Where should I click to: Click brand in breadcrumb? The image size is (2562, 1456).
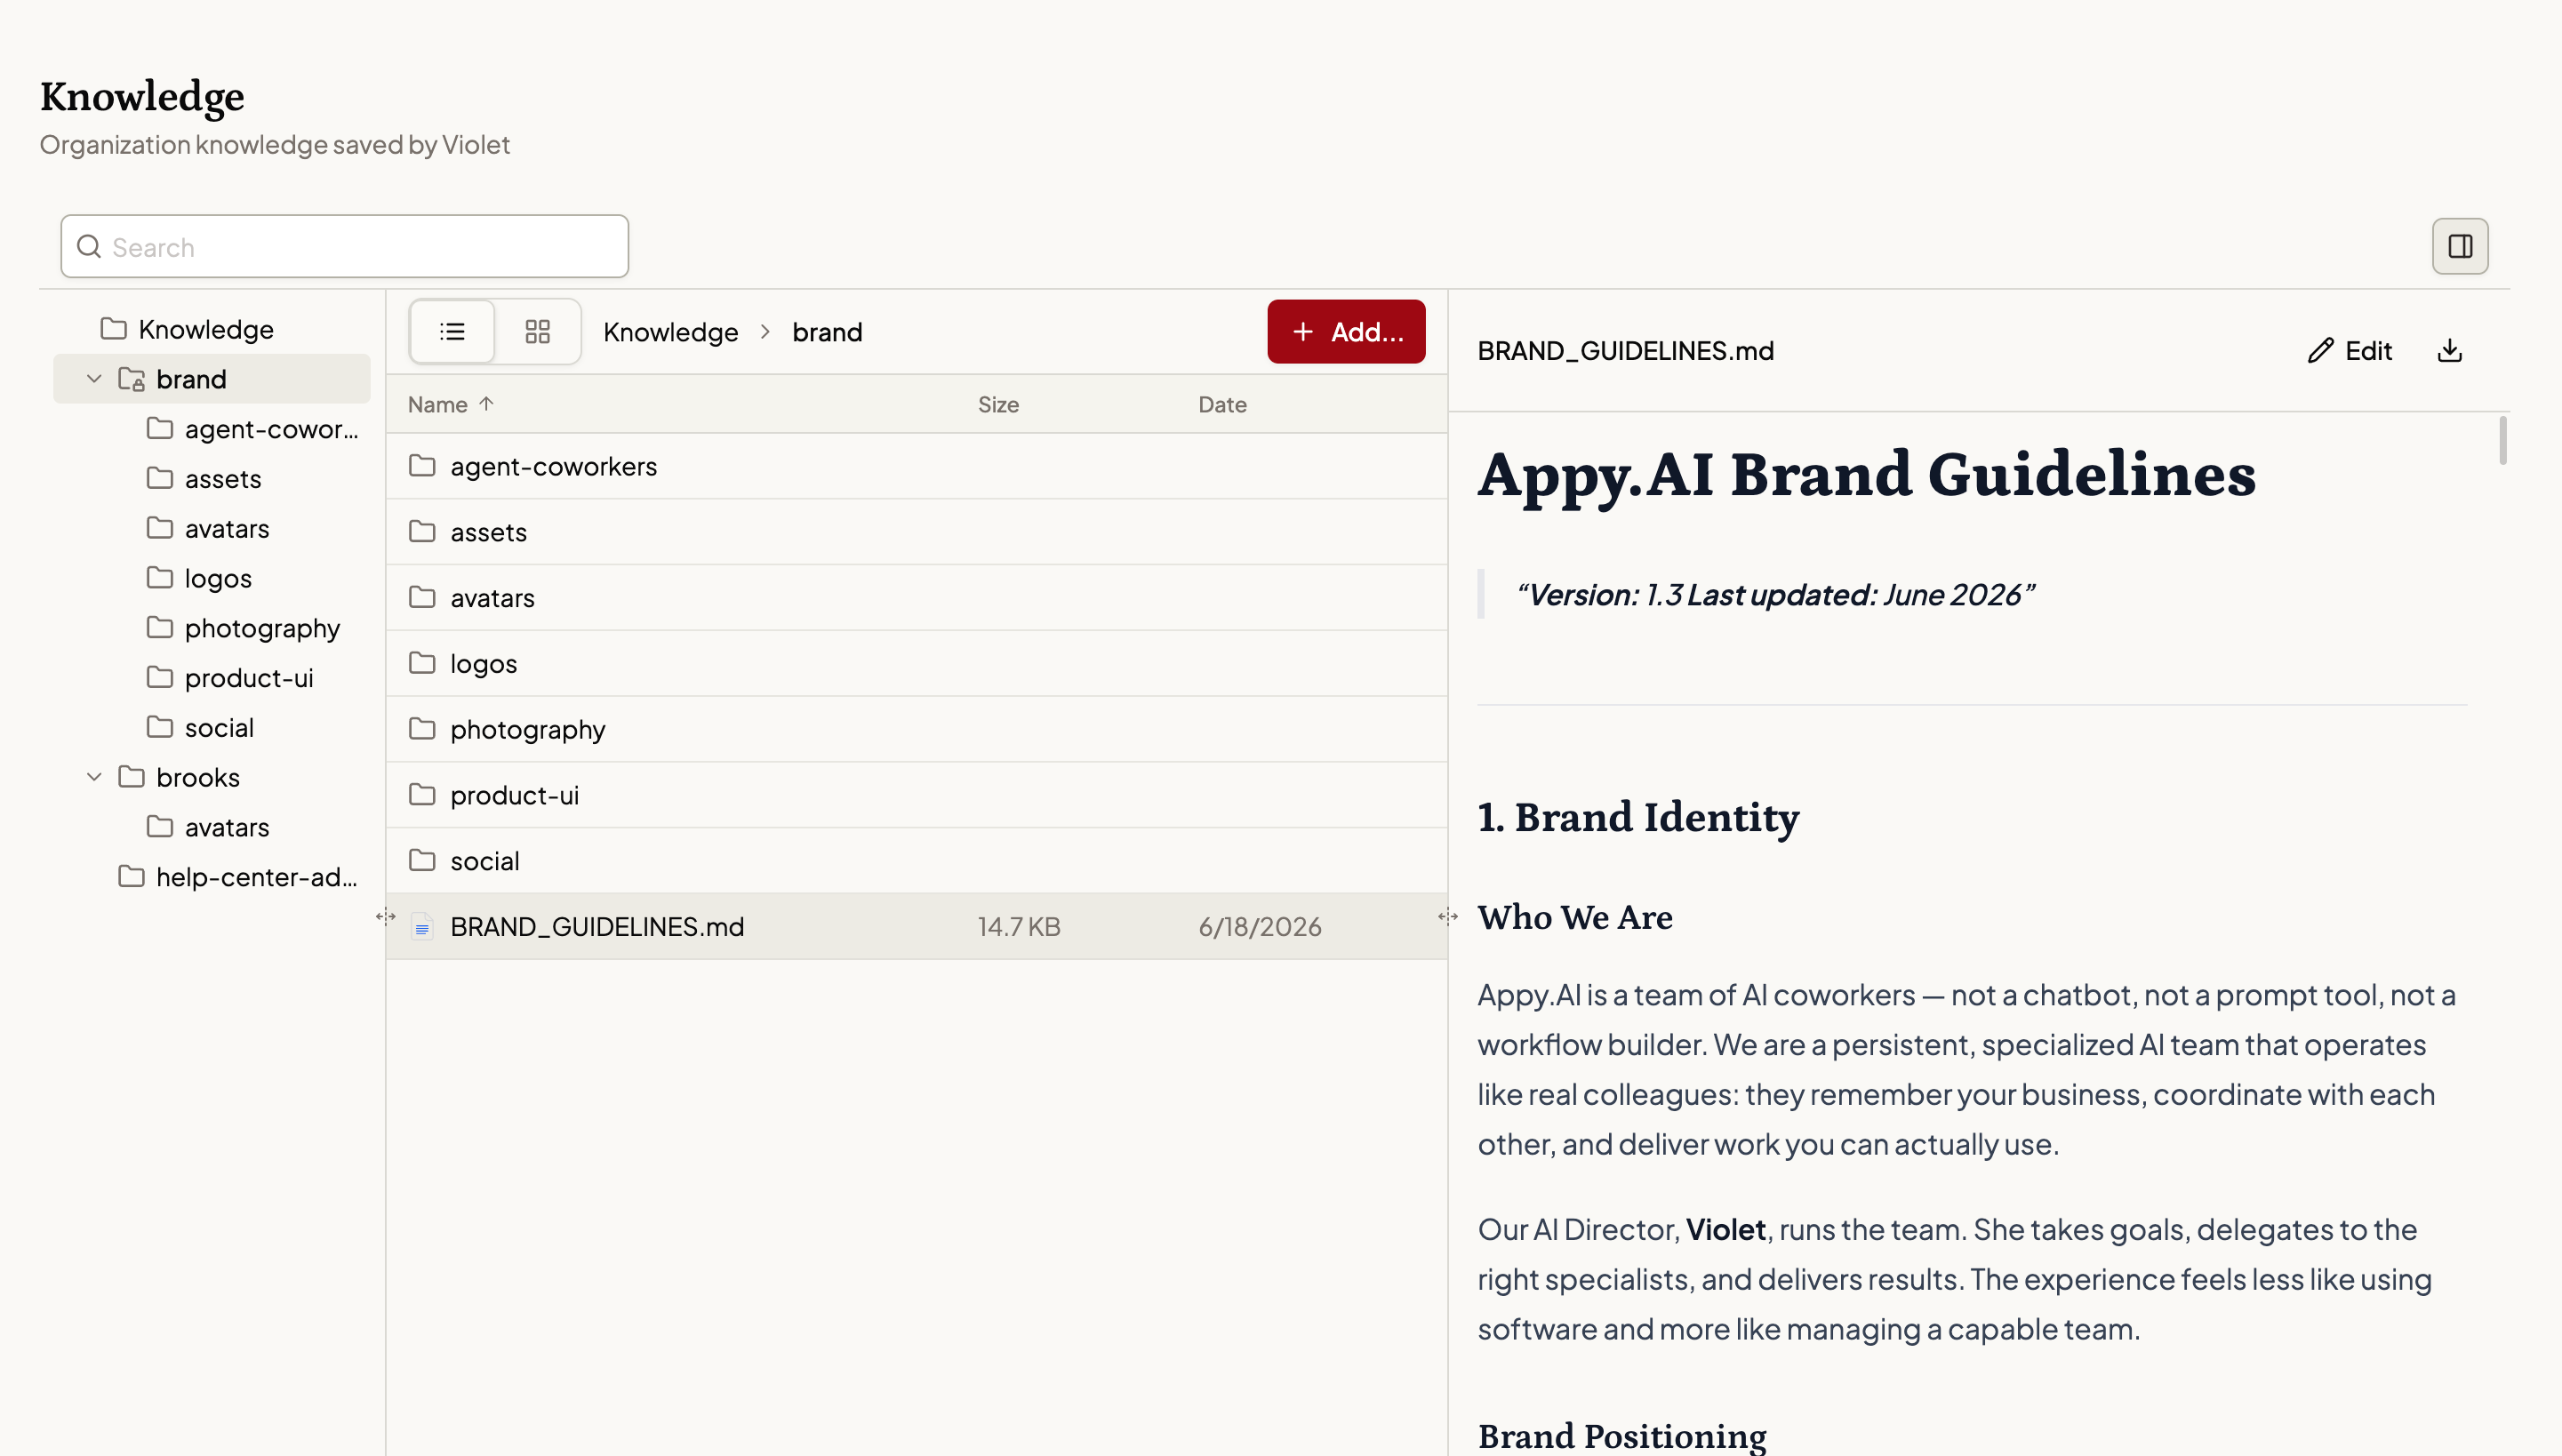pos(827,332)
